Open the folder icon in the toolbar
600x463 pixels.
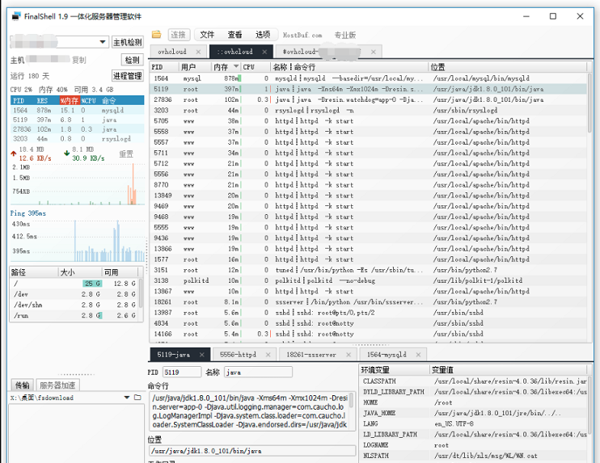pyautogui.click(x=156, y=34)
